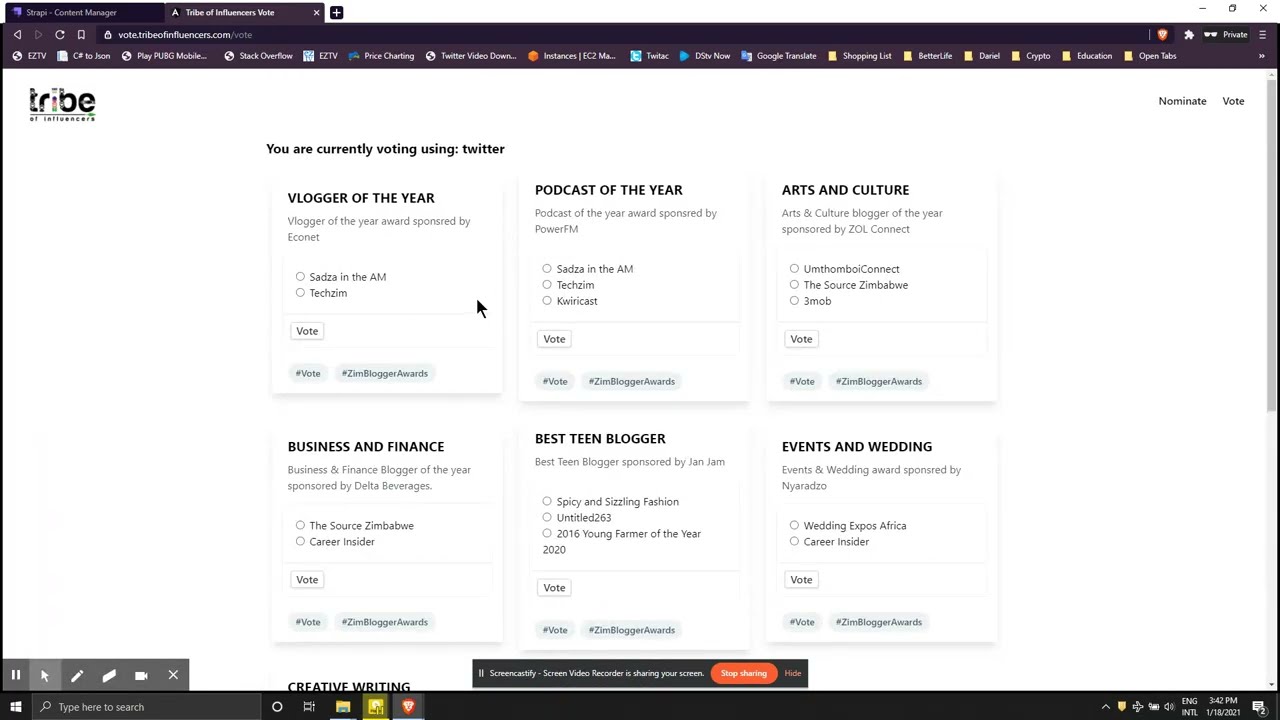The image size is (1280, 720).
Task: Reload the current voting page
Action: pyautogui.click(x=60, y=34)
